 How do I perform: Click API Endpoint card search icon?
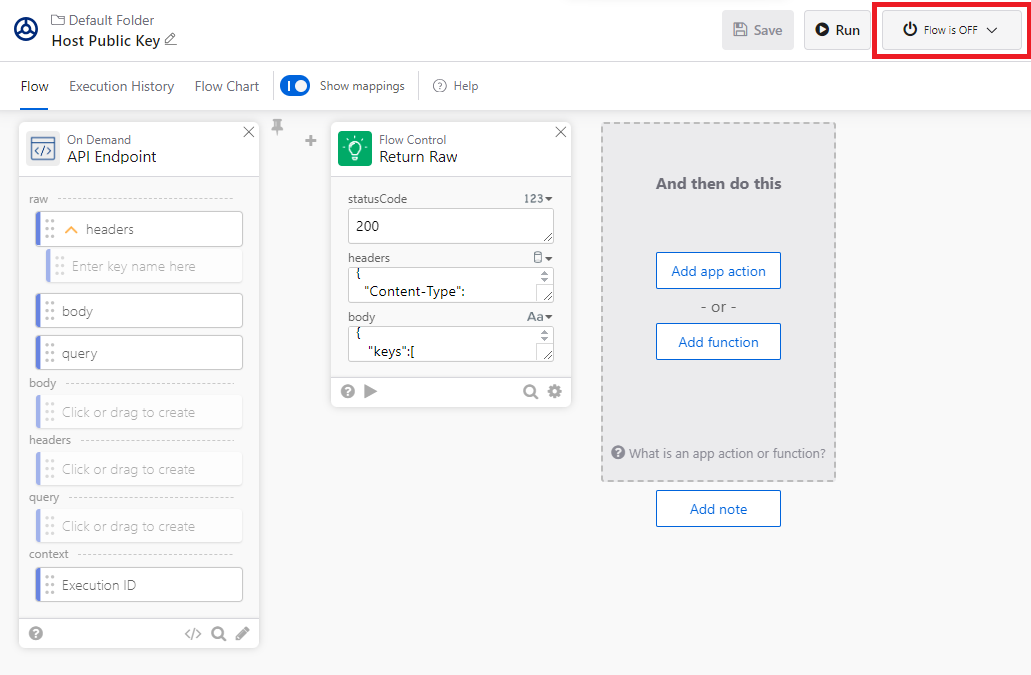click(x=218, y=634)
